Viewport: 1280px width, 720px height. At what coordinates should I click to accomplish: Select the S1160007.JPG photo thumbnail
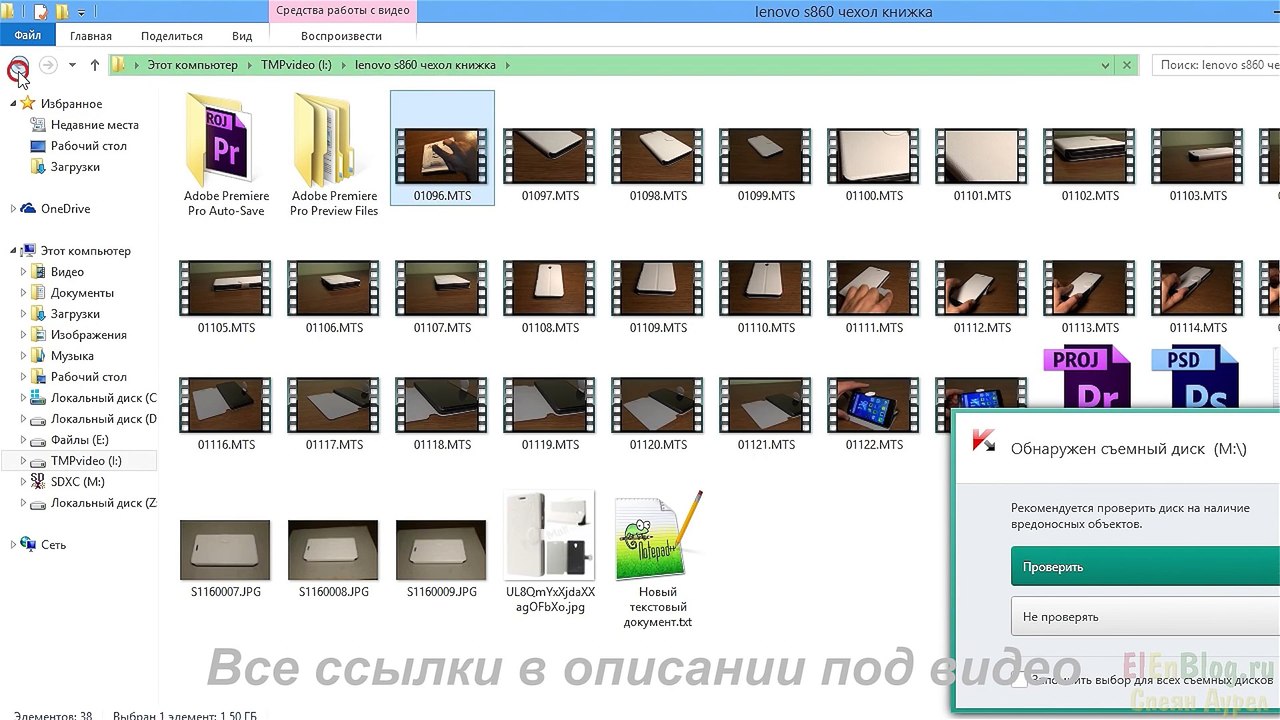(225, 550)
